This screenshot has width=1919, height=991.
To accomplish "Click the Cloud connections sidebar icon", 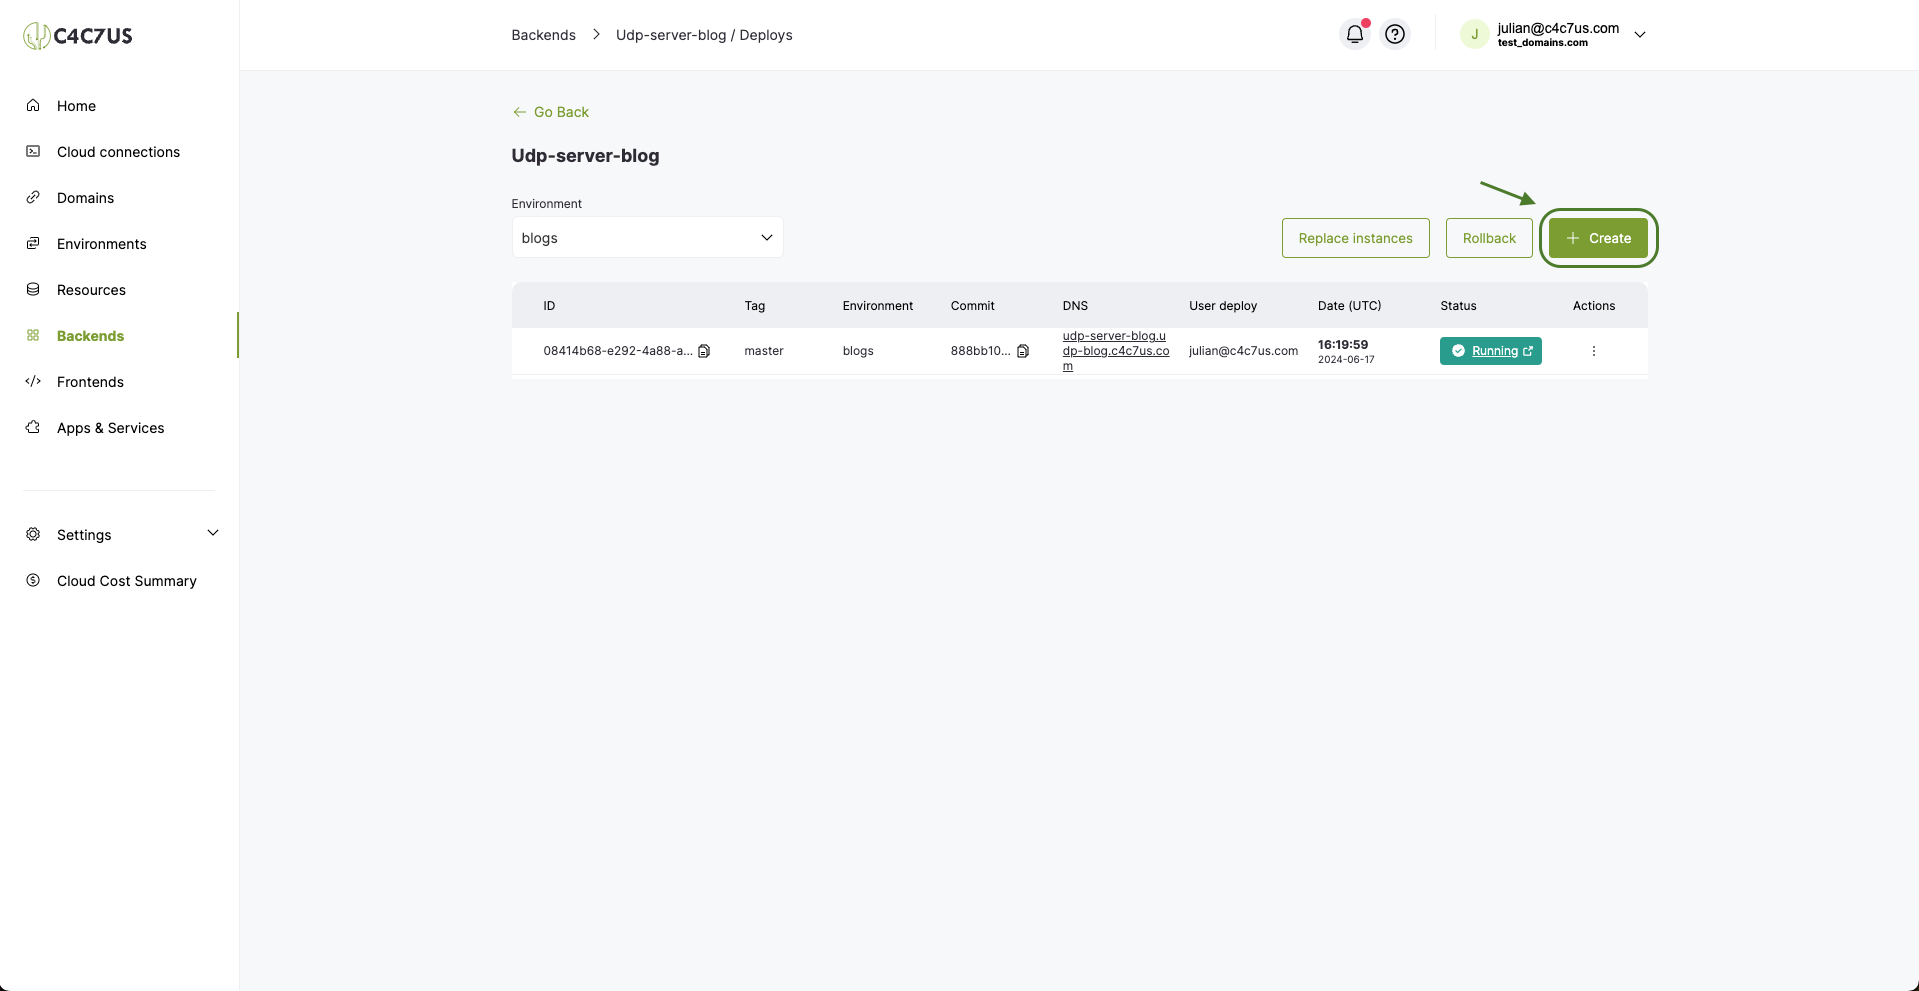I will 33,151.
